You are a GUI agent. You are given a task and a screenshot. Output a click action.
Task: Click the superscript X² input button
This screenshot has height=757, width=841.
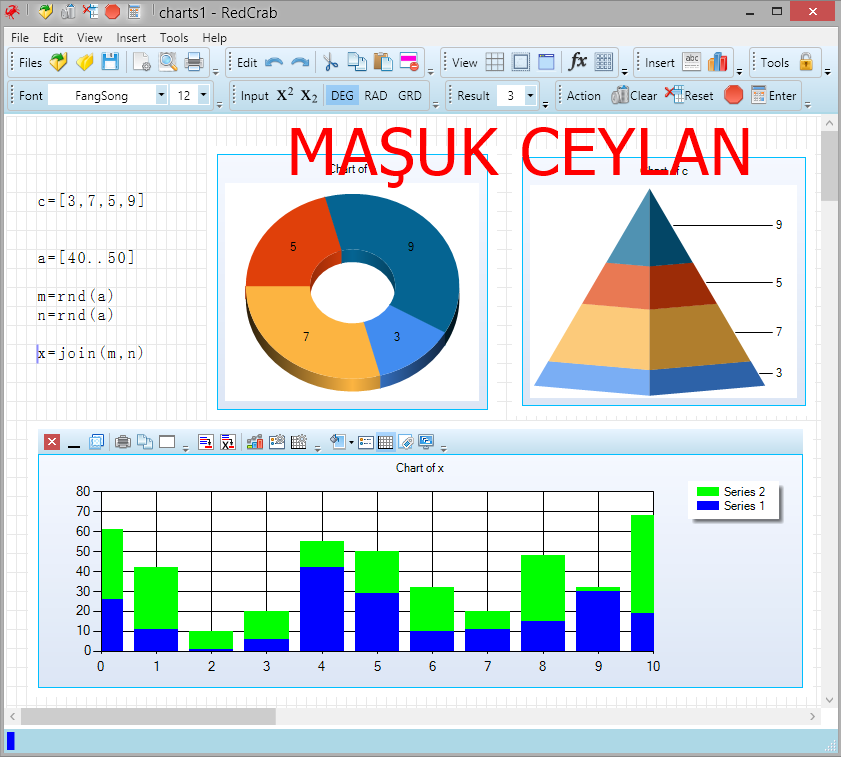pos(285,95)
